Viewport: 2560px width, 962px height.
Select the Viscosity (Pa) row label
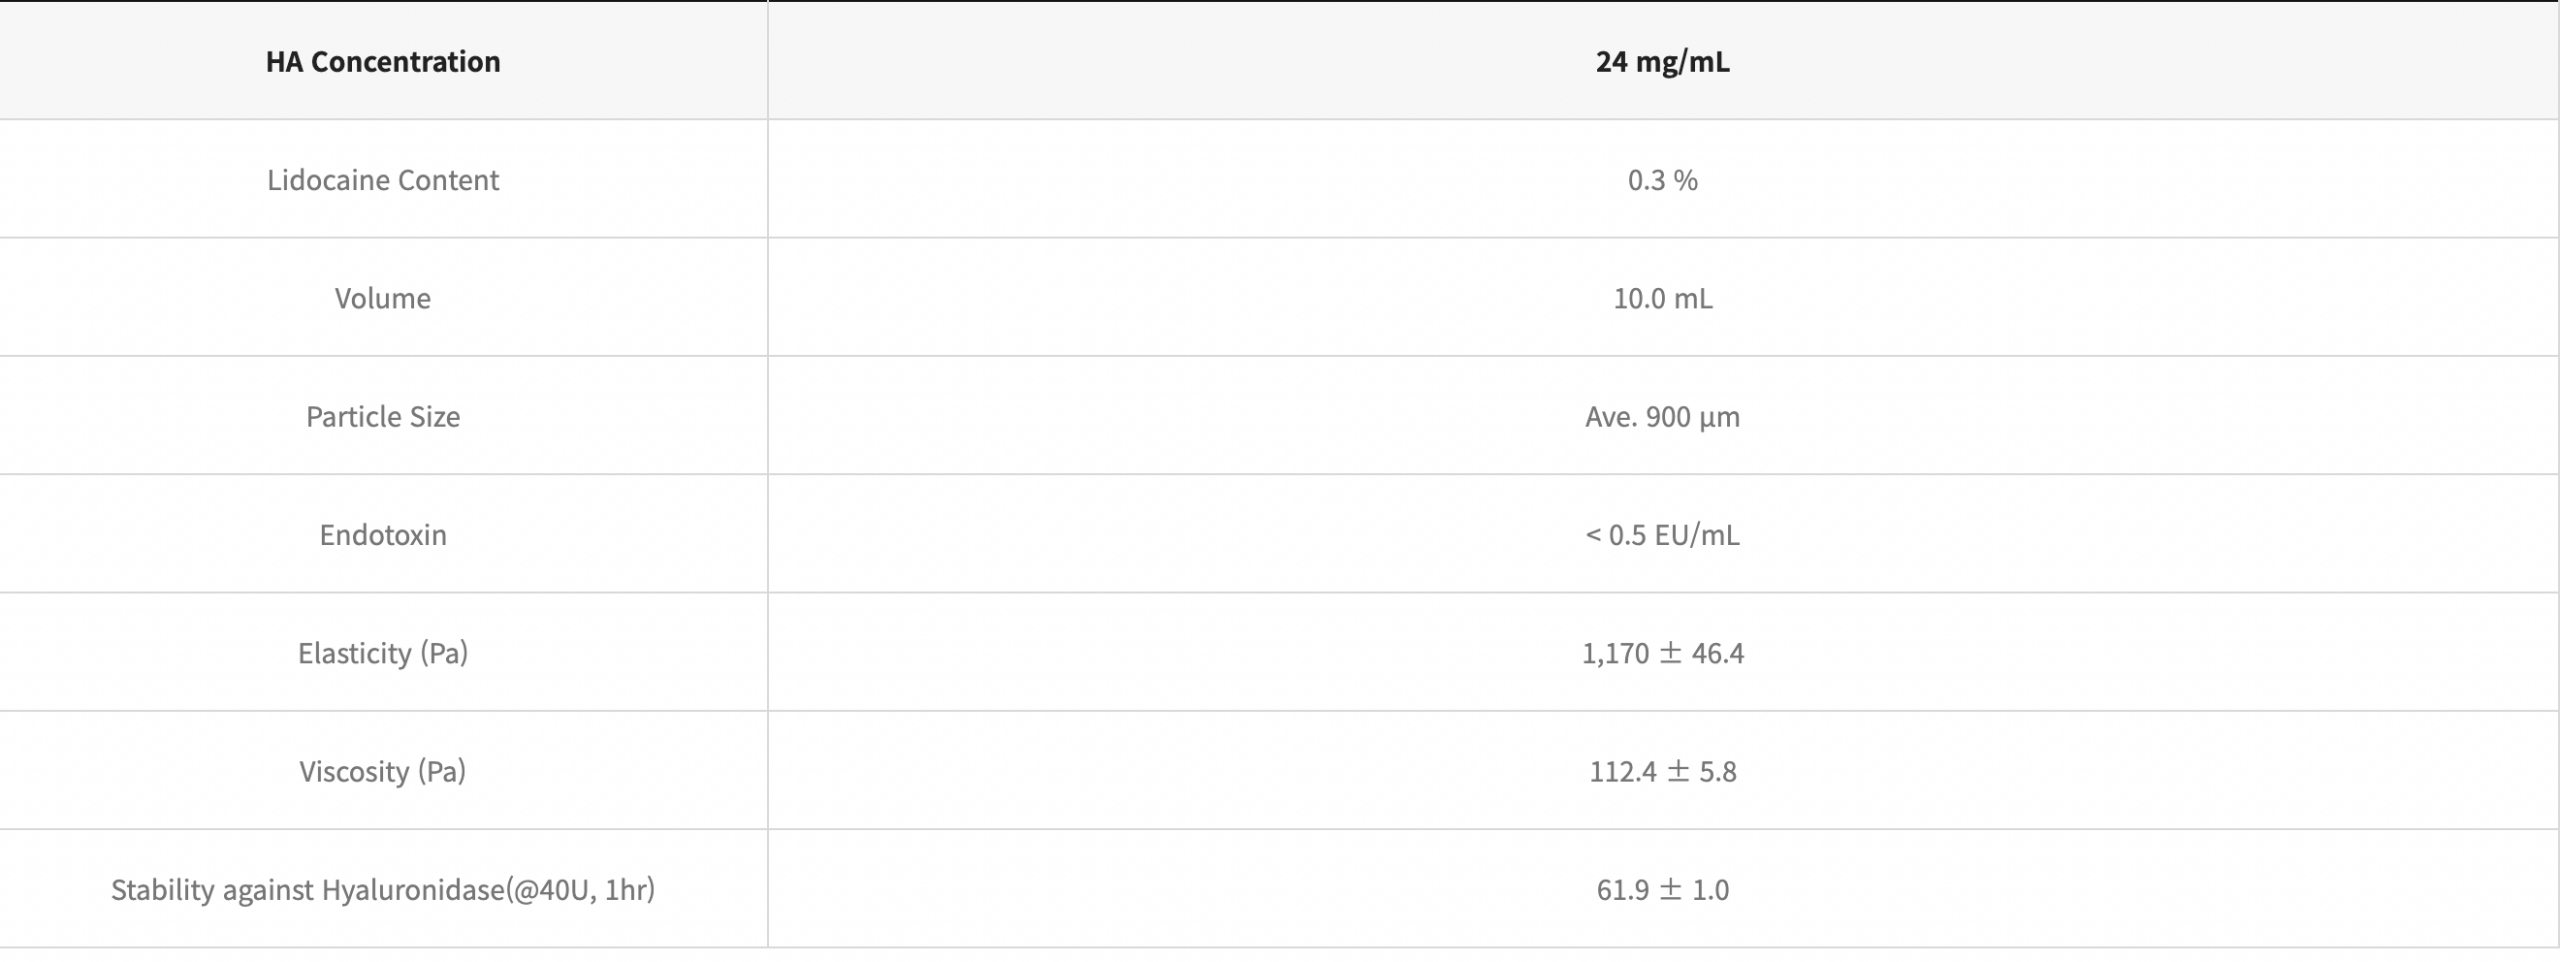pyautogui.click(x=383, y=771)
